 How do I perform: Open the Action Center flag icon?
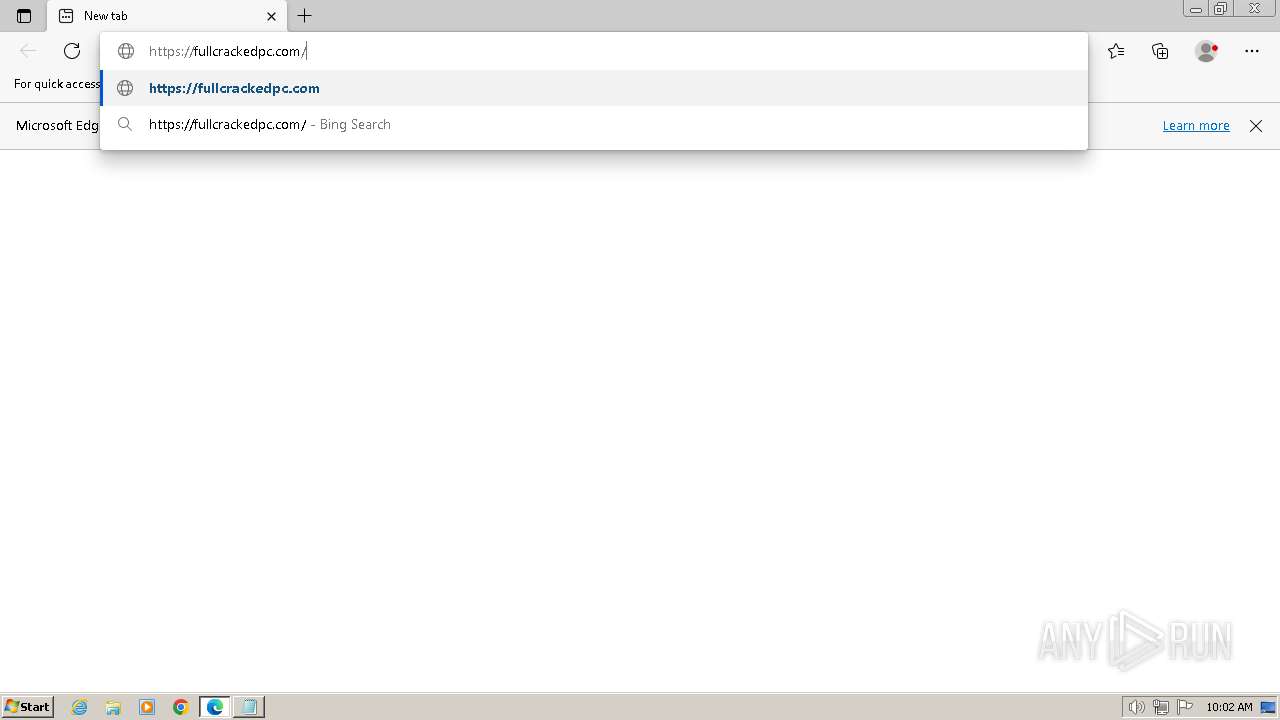[1185, 707]
